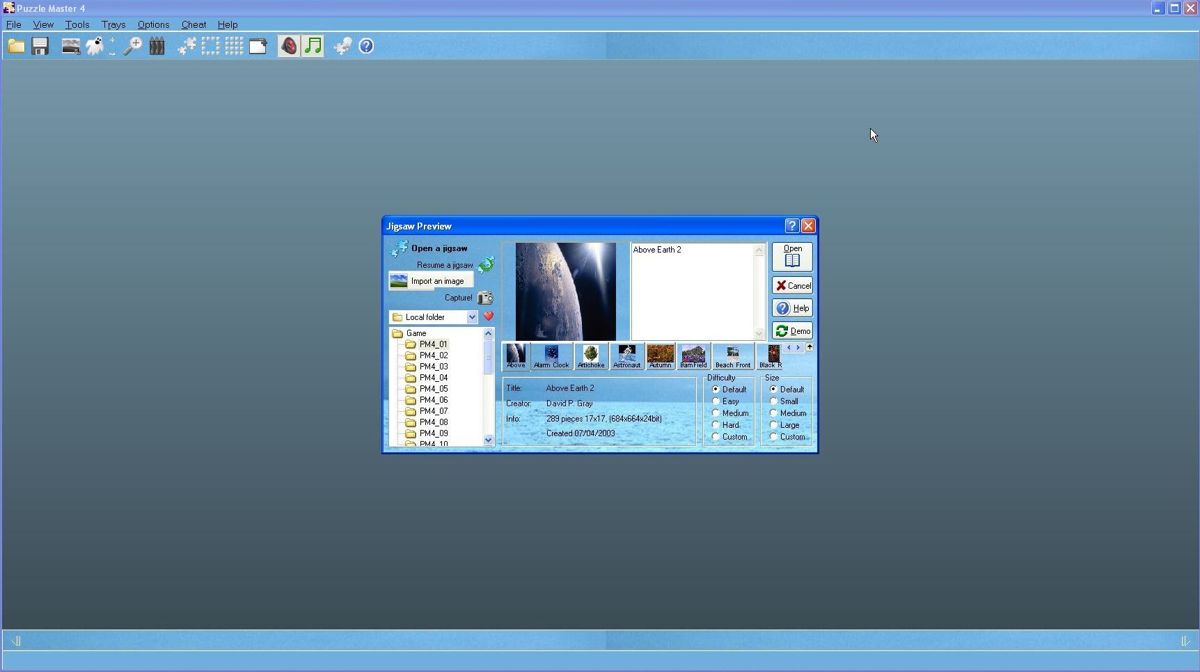Click the open folder toolbar icon

coord(16,46)
